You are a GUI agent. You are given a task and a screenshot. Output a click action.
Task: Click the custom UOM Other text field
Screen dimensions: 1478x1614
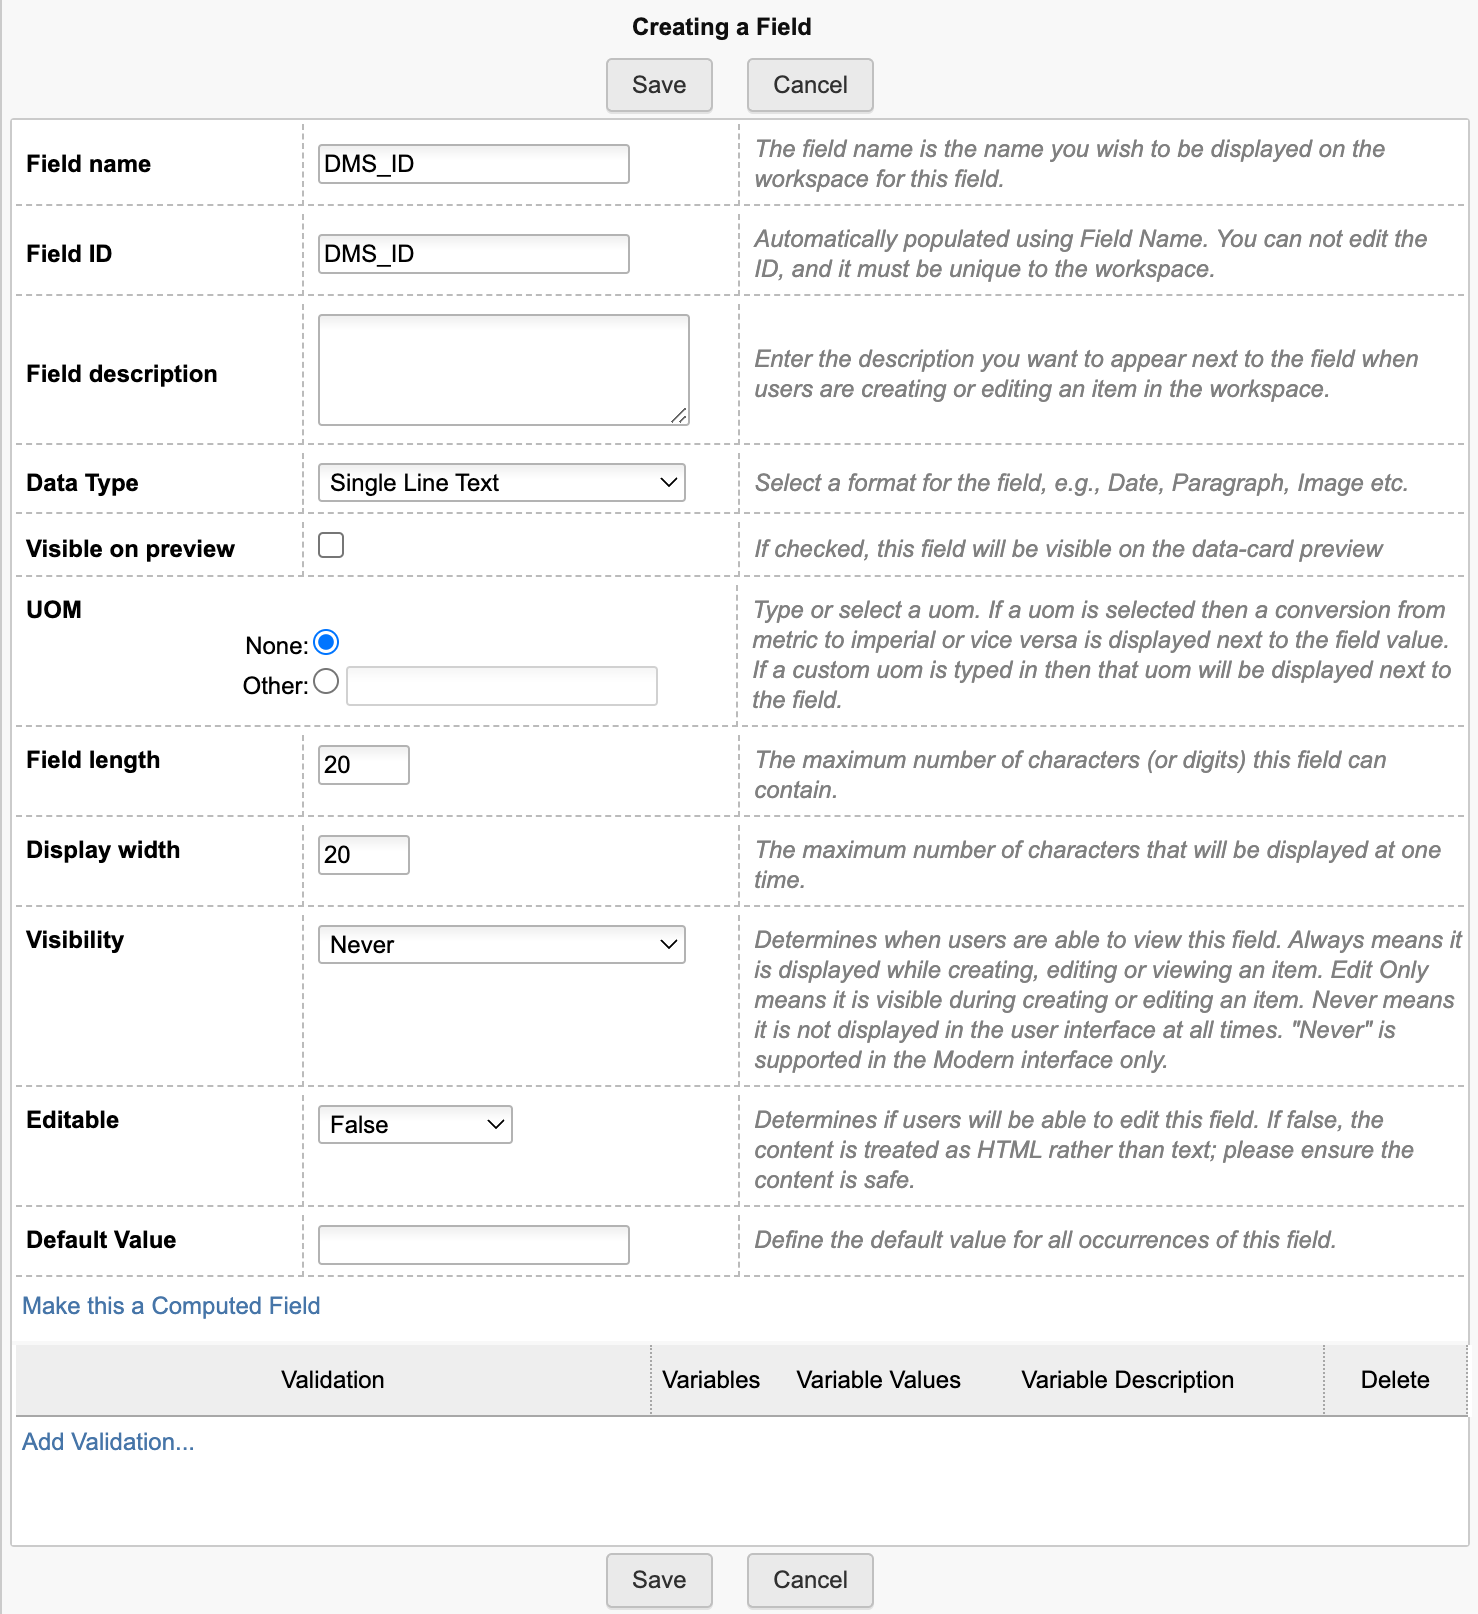501,686
